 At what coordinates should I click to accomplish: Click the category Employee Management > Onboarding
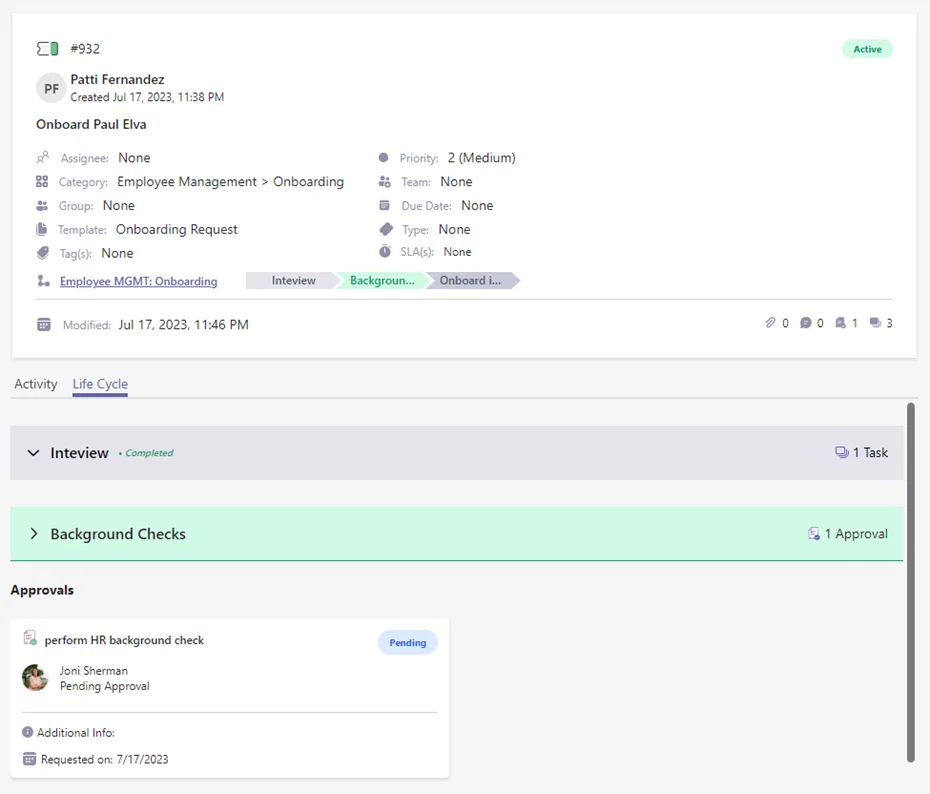click(230, 181)
